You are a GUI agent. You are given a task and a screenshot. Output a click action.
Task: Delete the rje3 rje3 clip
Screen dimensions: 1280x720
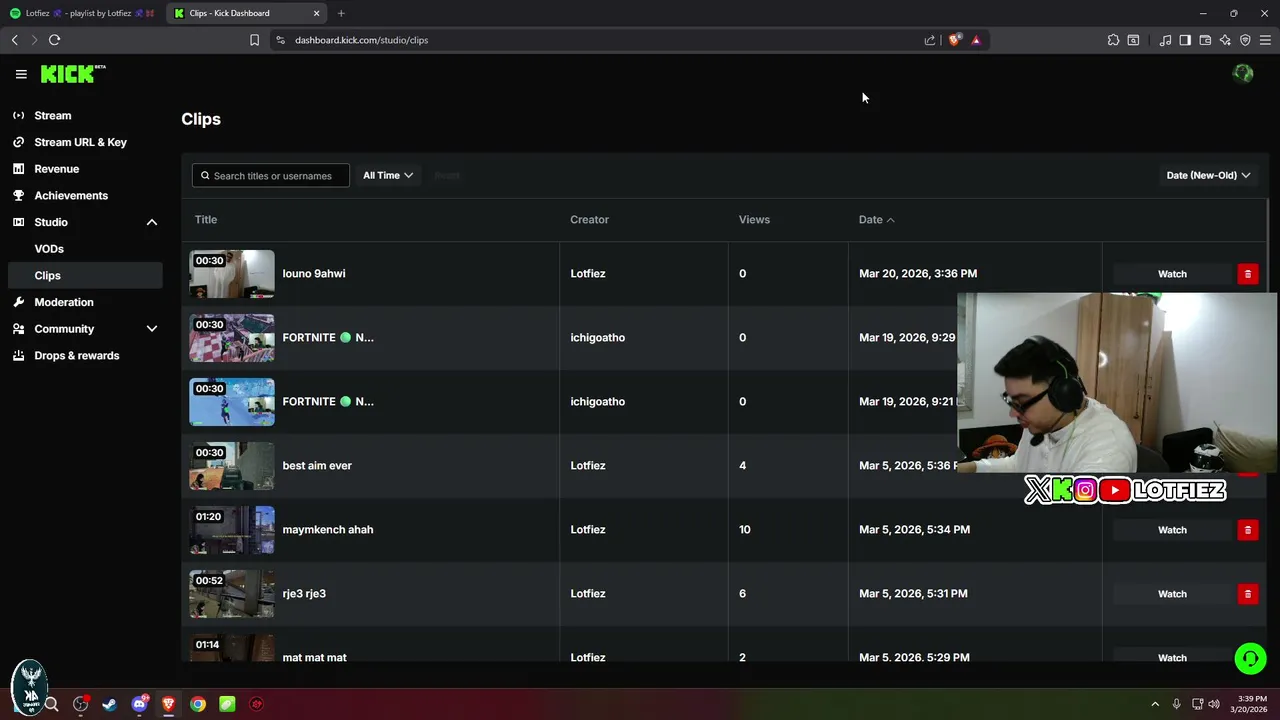[1248, 594]
